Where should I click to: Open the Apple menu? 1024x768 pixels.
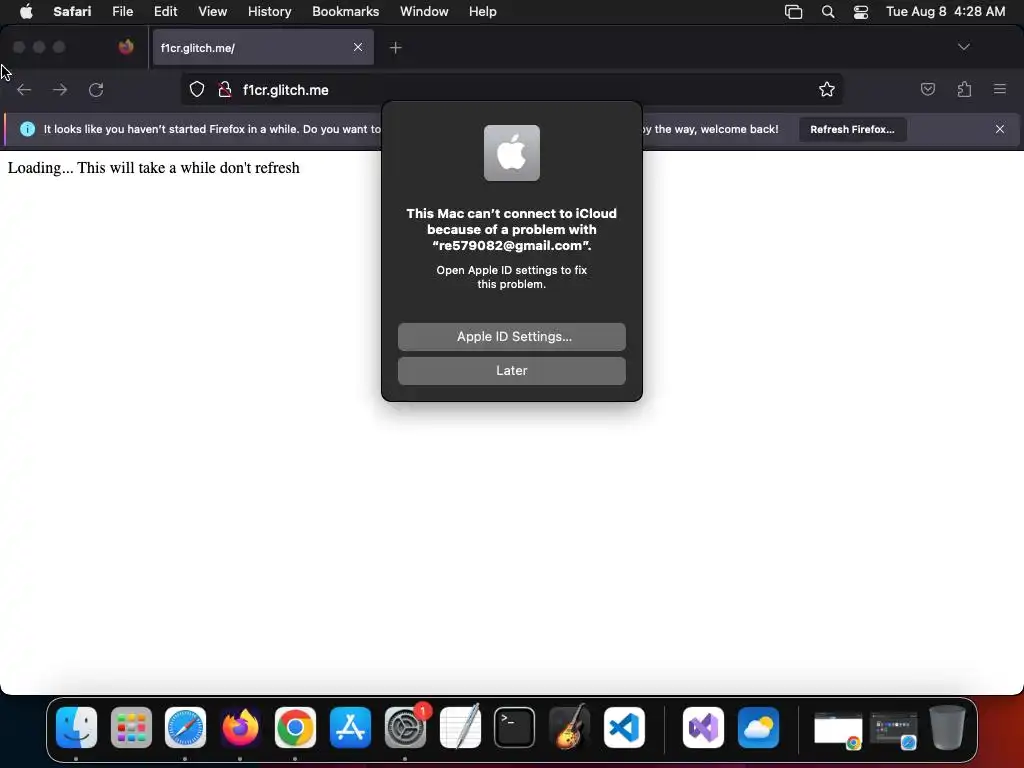click(26, 12)
